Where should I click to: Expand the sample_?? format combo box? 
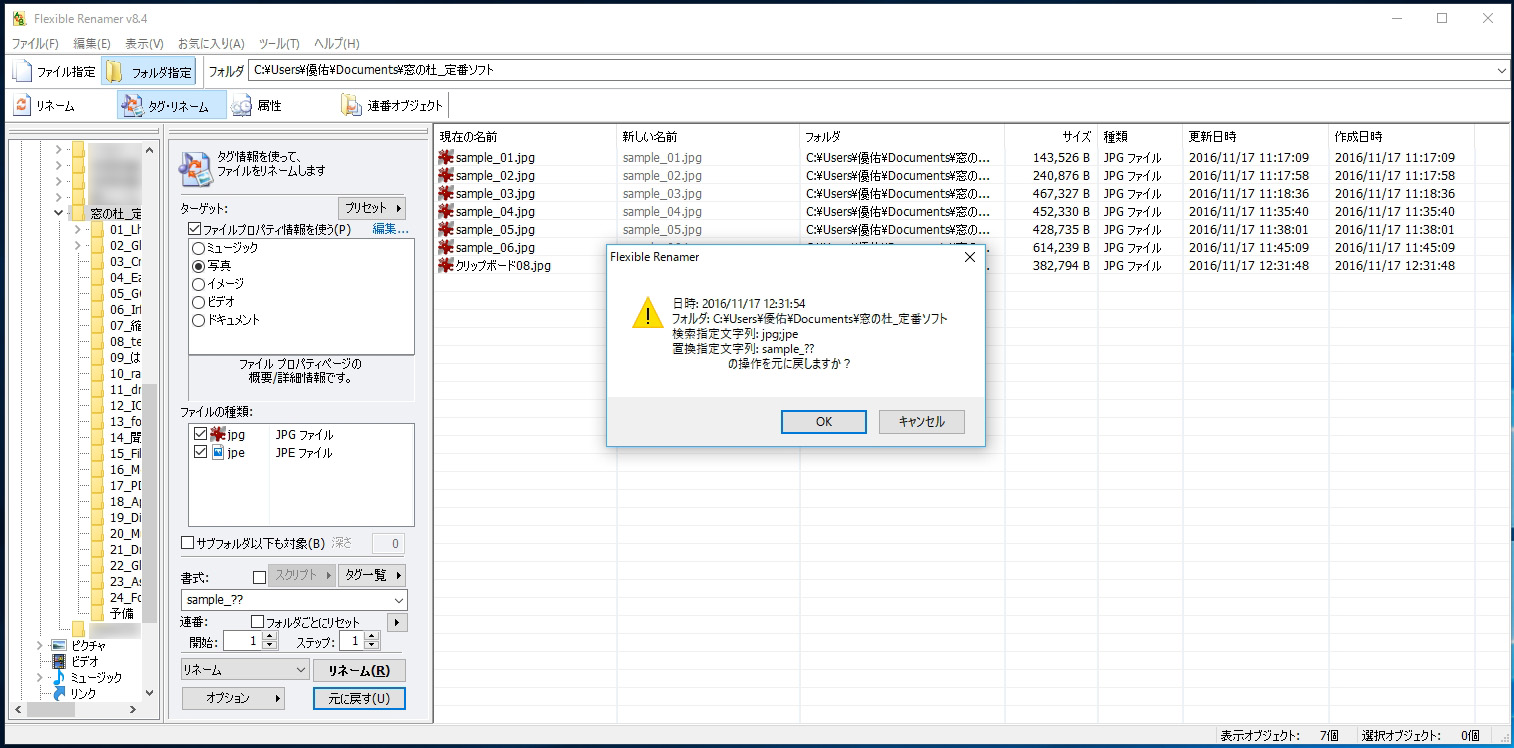[400, 600]
